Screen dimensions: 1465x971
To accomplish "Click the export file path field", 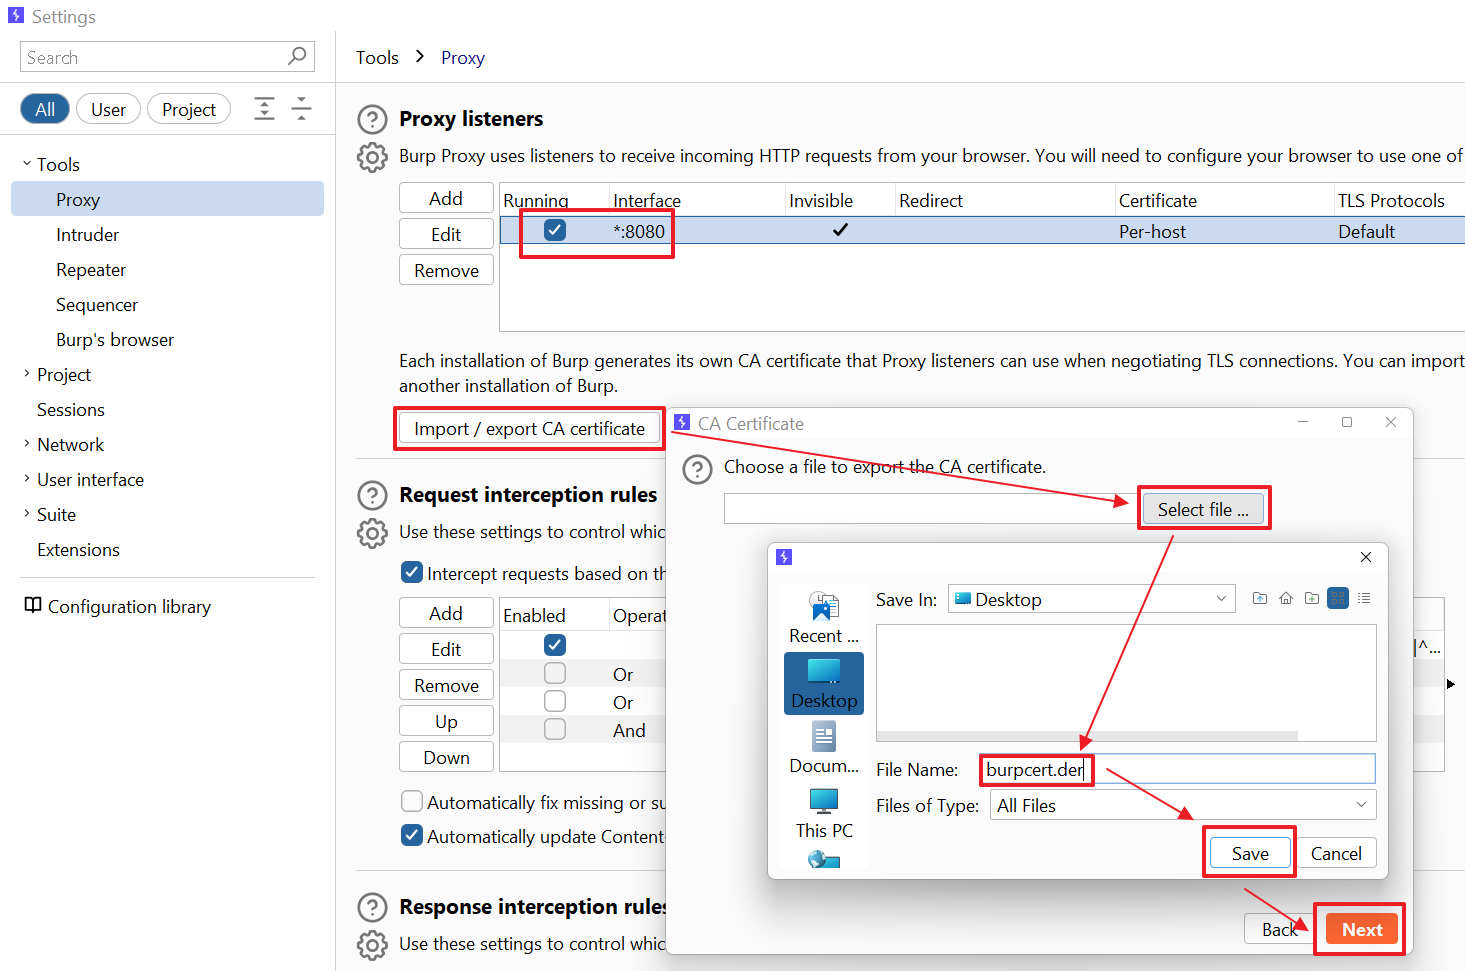I will 931,509.
